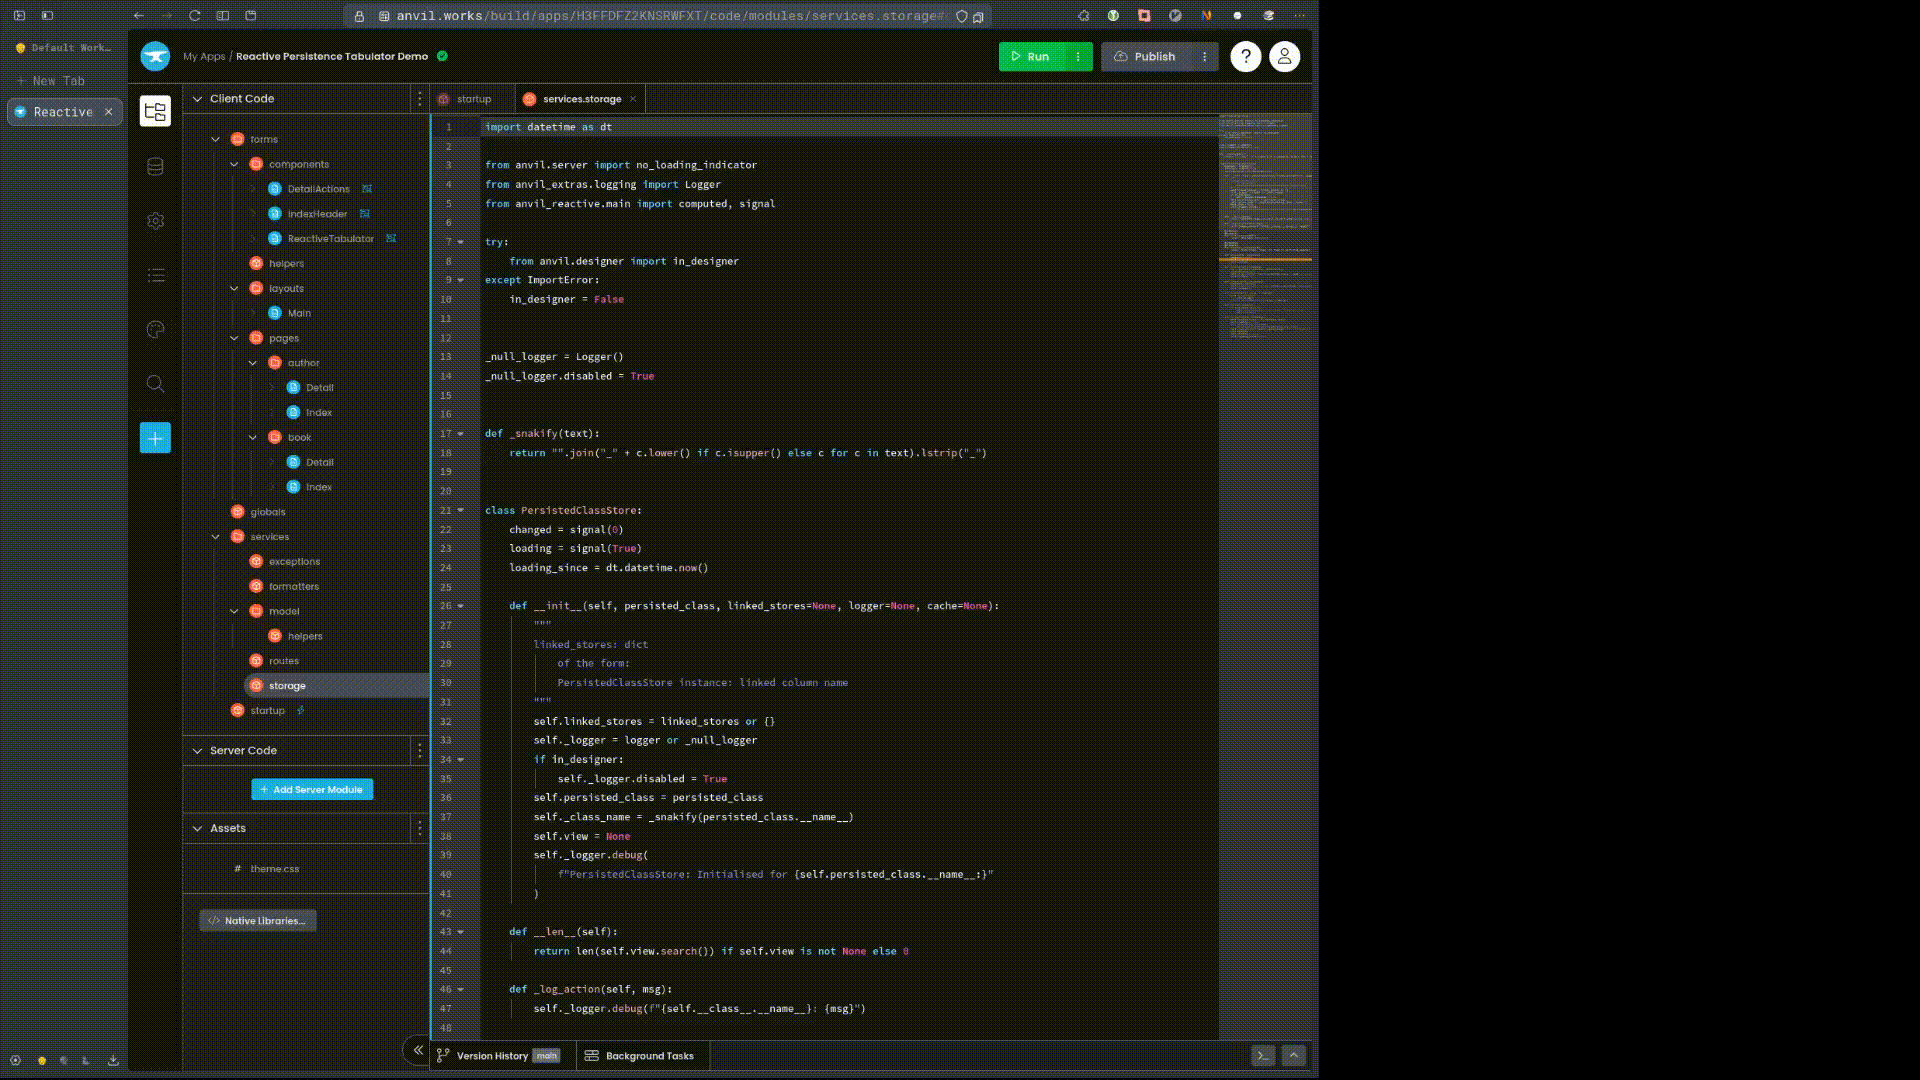
Task: Collapse the pages folder
Action: [x=234, y=338]
